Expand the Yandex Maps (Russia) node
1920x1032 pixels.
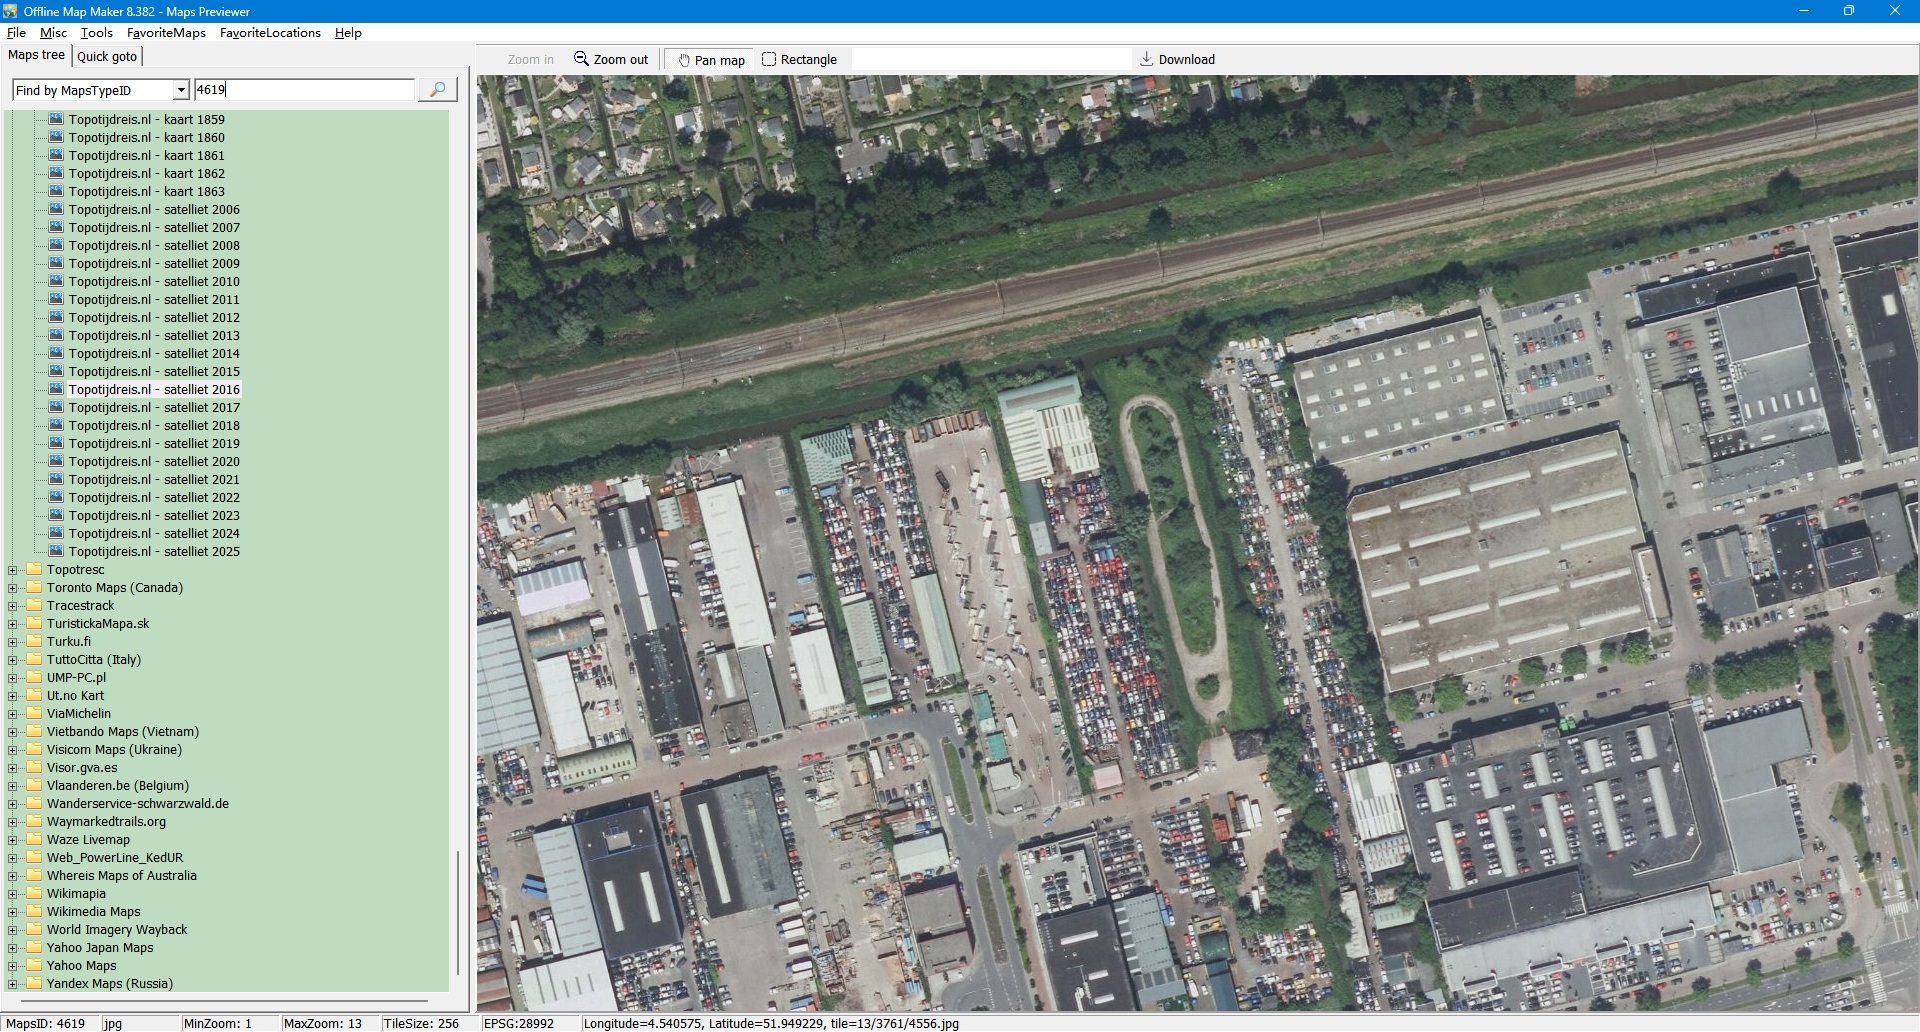[x=13, y=985]
